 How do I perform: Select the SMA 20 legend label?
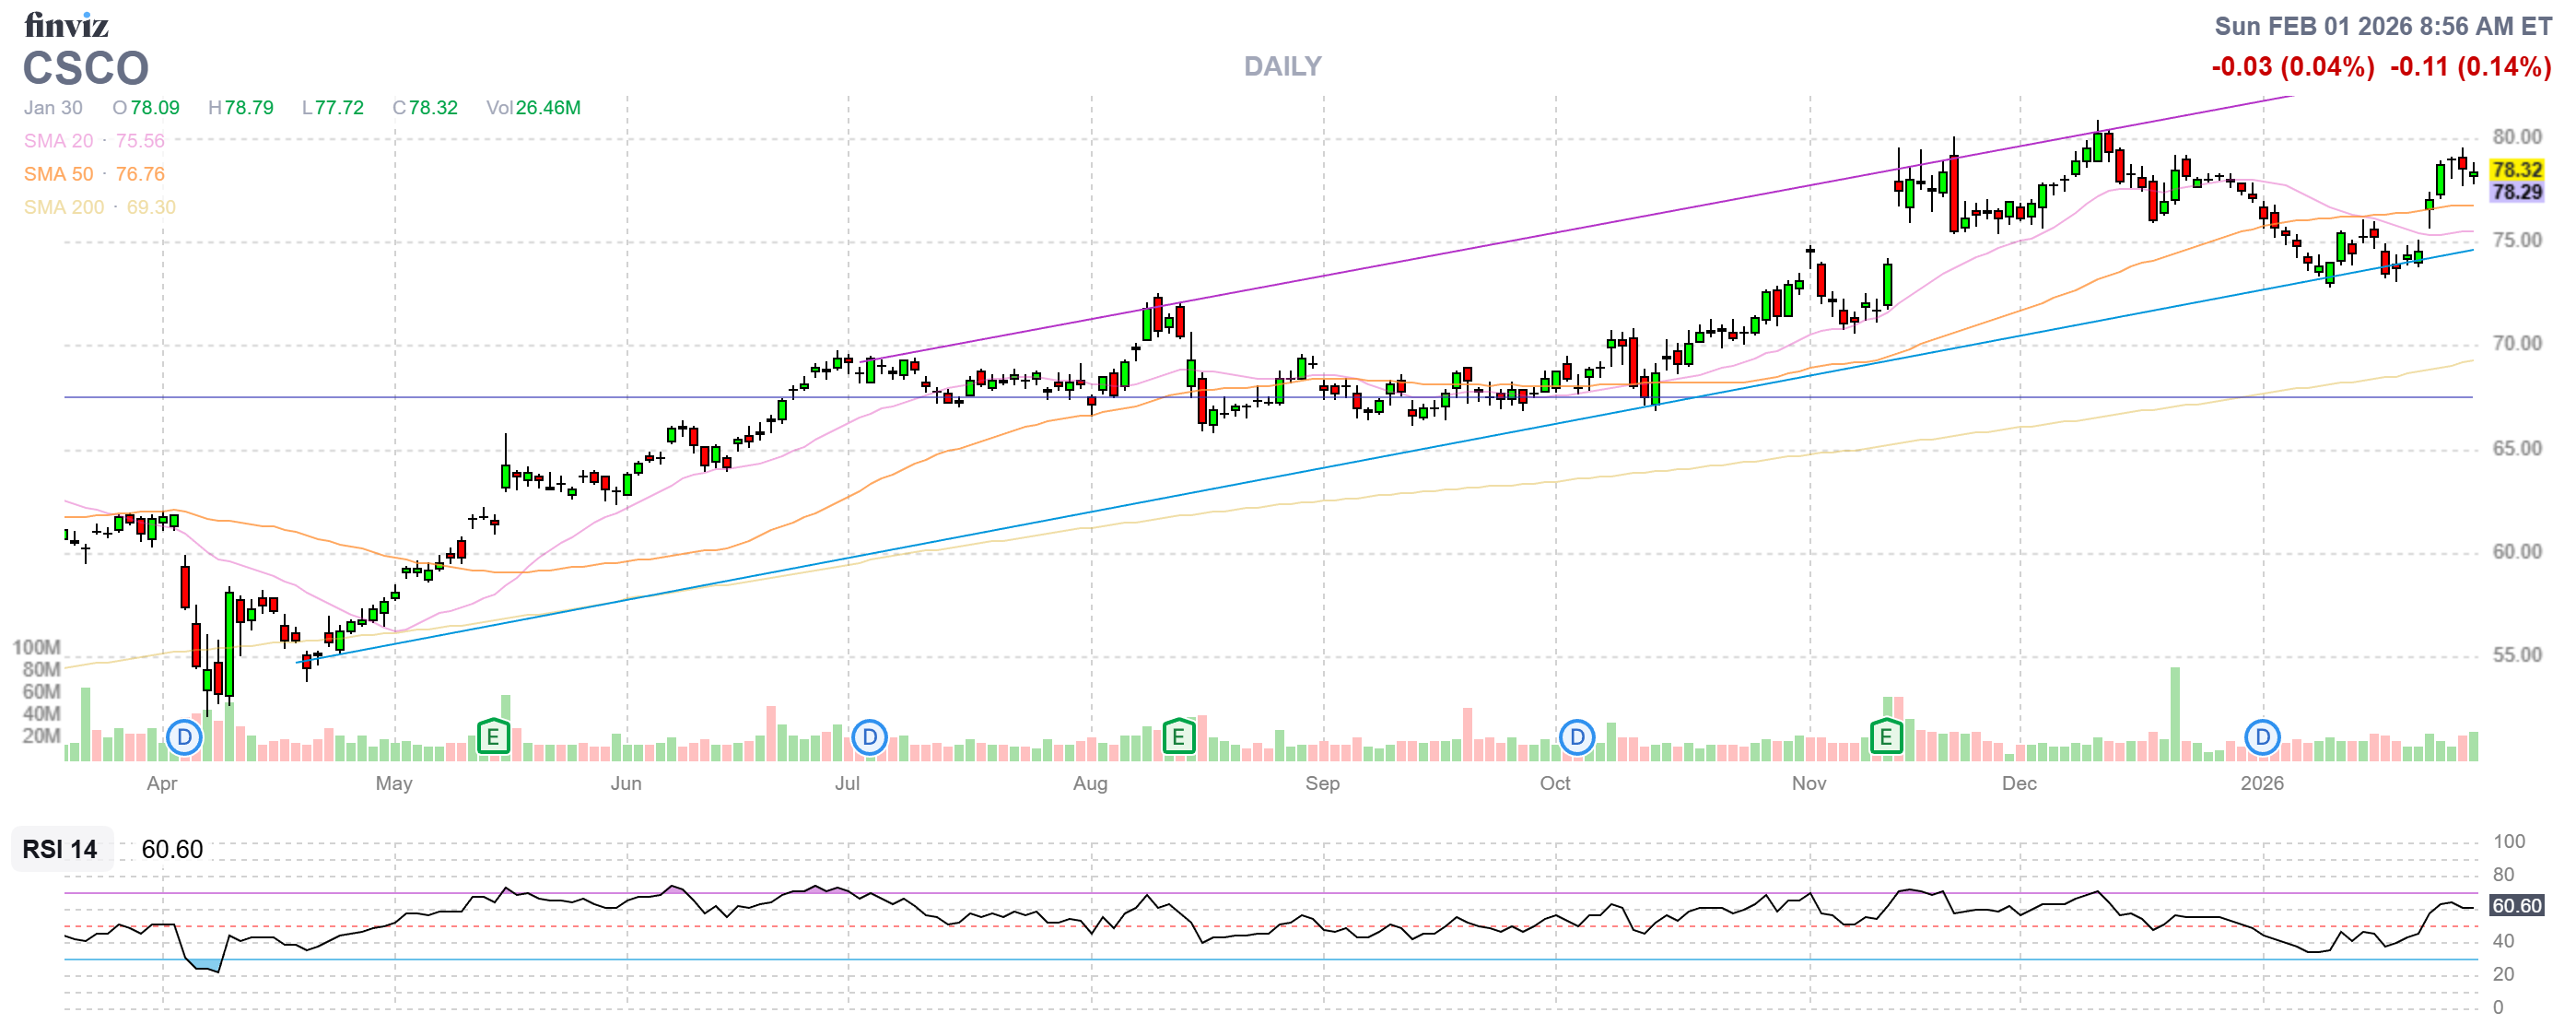click(x=58, y=141)
